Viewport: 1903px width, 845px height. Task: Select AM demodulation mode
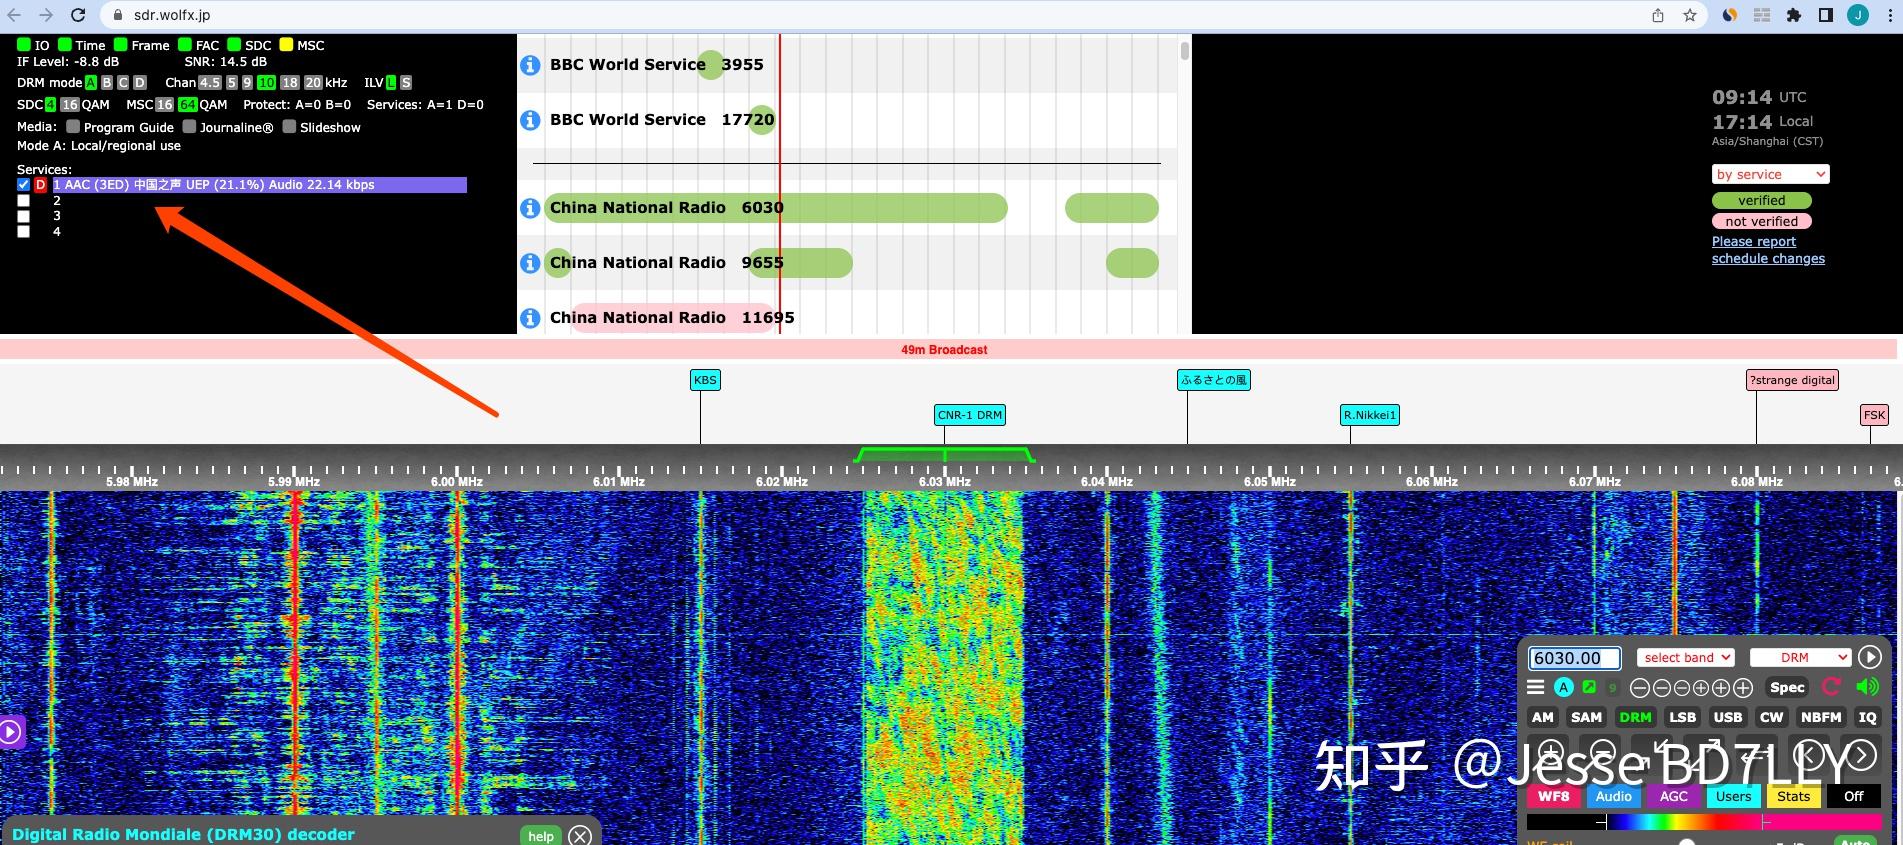click(x=1543, y=717)
